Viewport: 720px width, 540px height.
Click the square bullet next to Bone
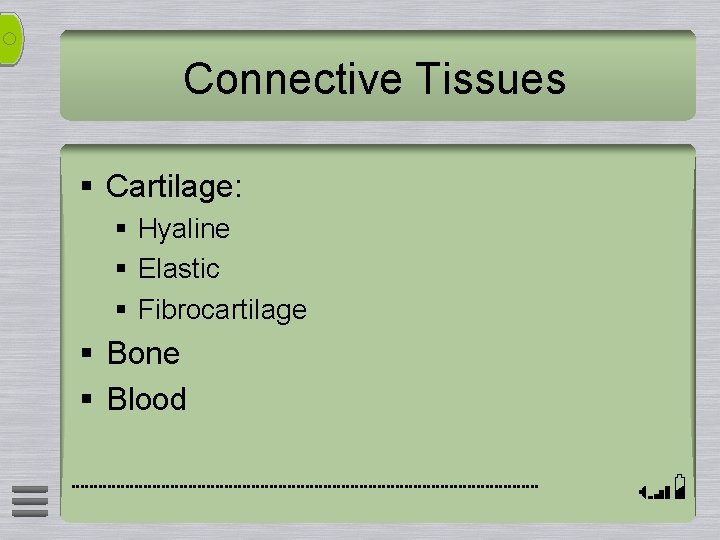86,353
